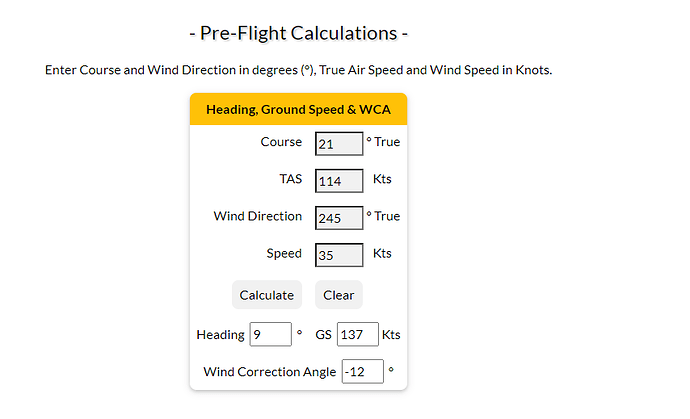Click the Course input field
Viewport: 690px width, 419px height.
[338, 144]
